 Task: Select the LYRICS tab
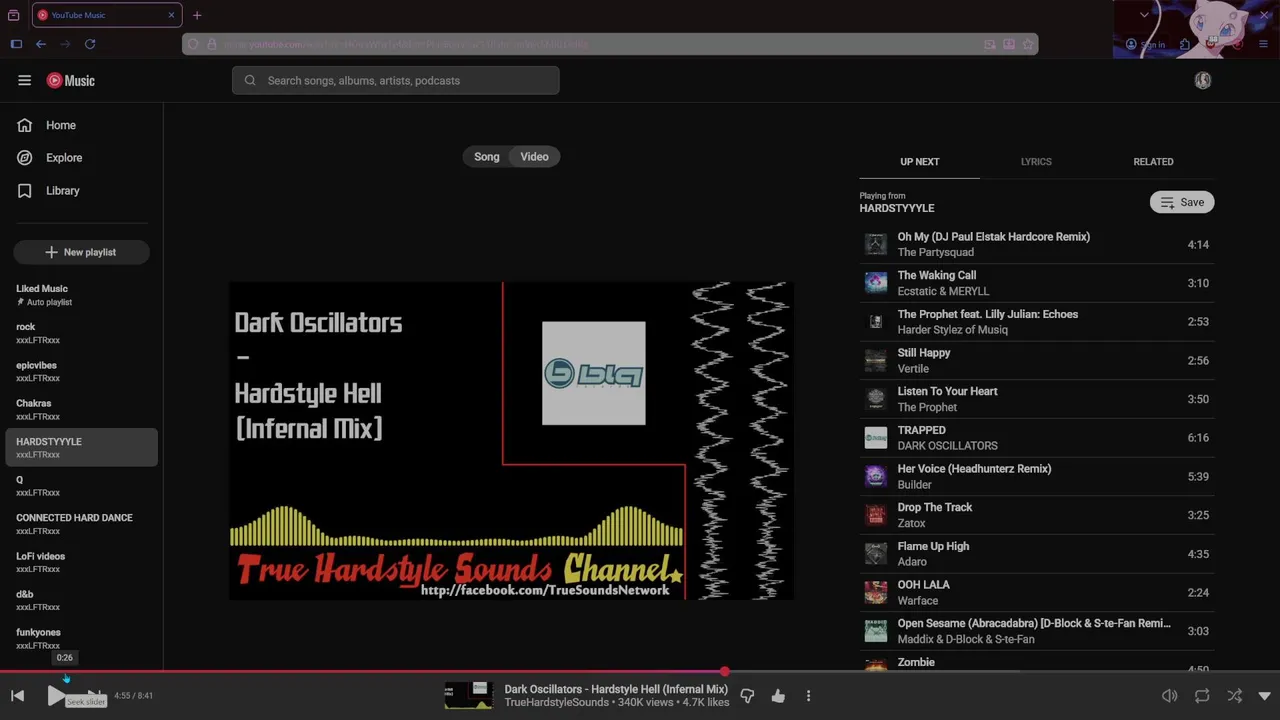tap(1036, 162)
